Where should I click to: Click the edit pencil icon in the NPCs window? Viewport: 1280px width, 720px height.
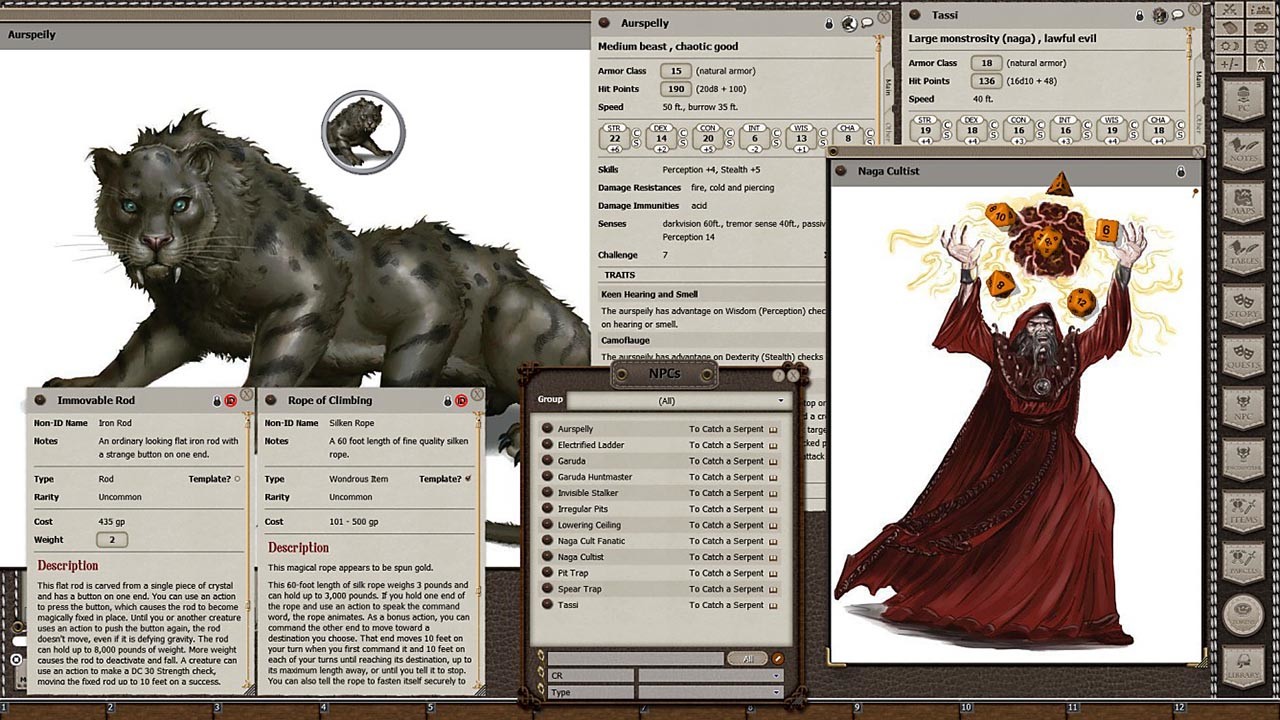tap(778, 658)
